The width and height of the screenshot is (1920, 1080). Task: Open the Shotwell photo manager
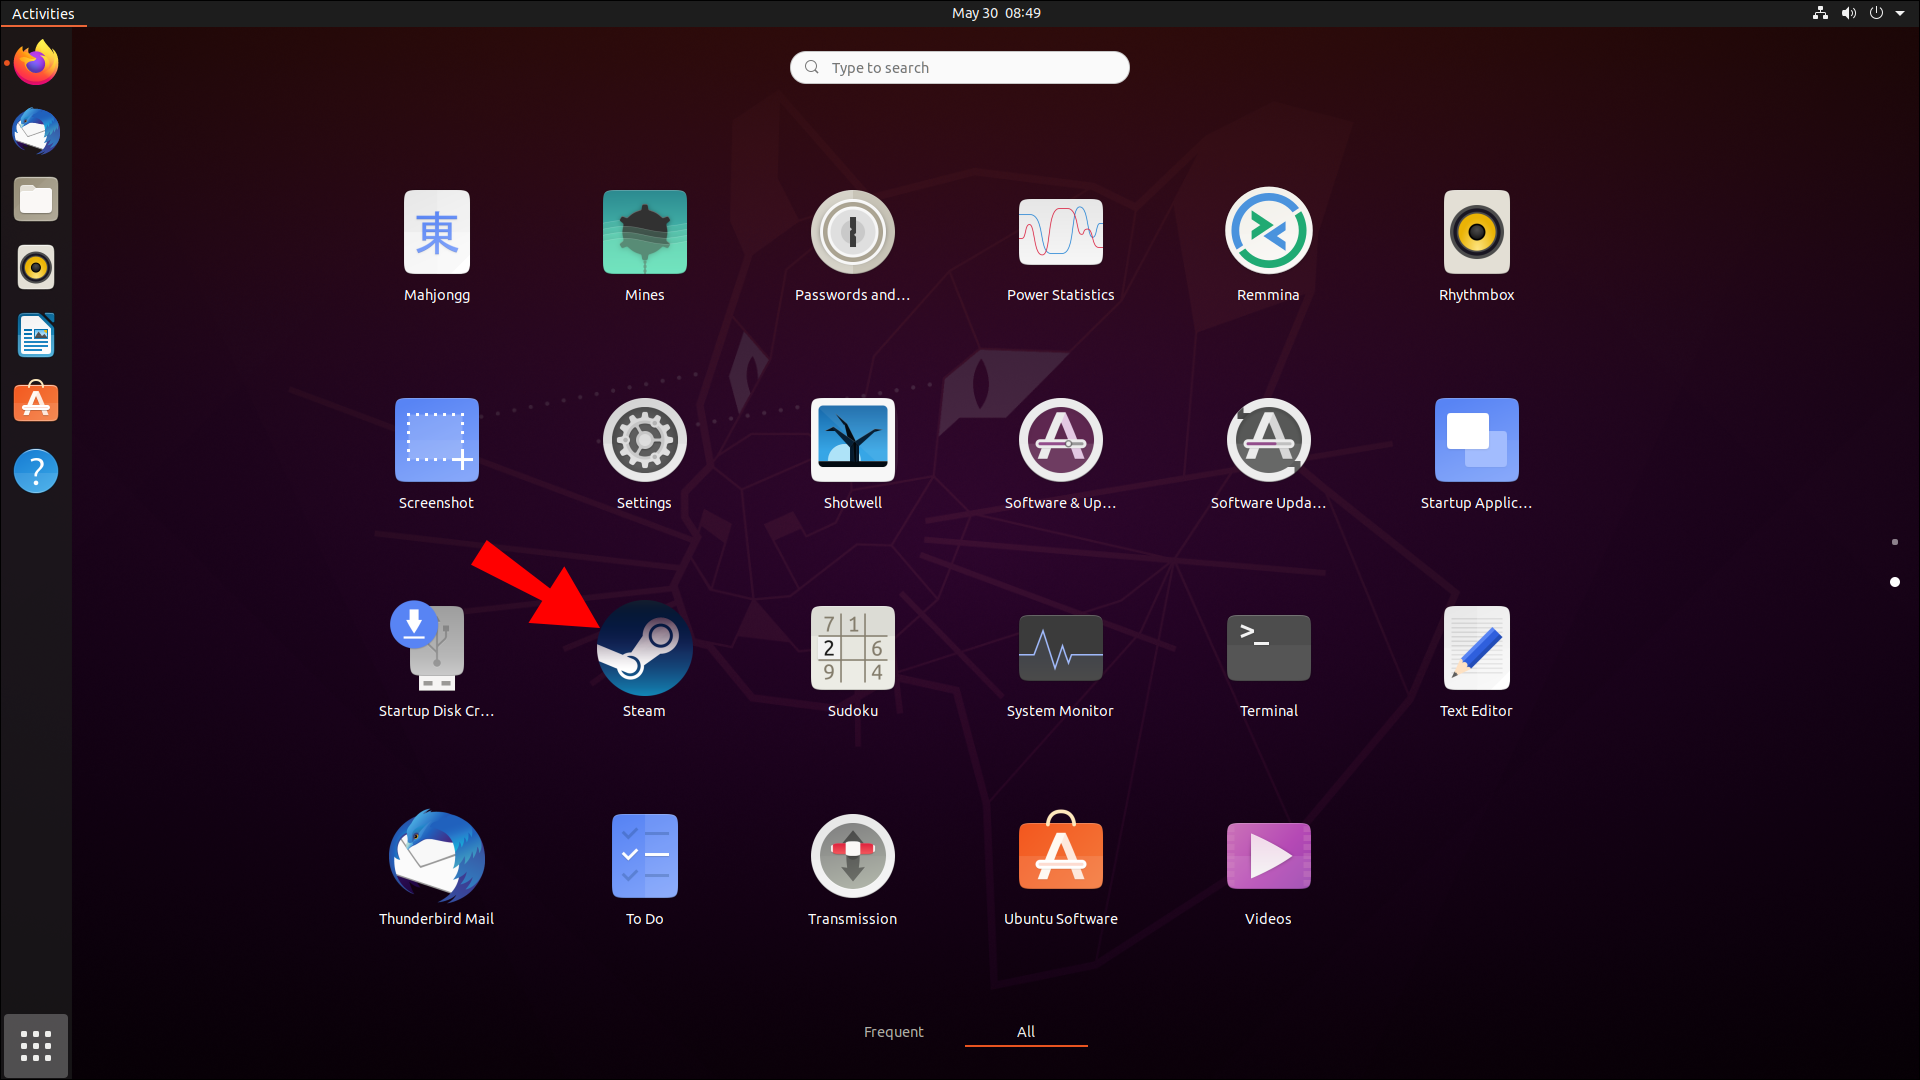(852, 440)
